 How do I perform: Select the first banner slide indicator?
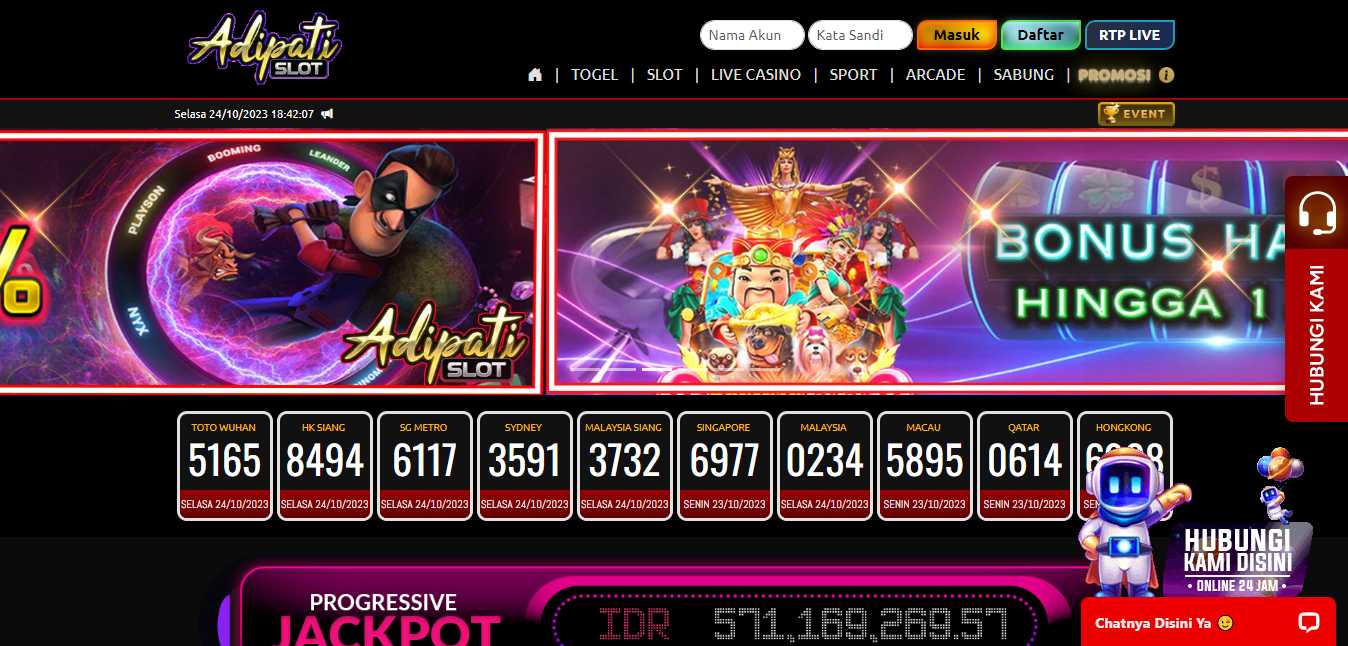tap(602, 368)
